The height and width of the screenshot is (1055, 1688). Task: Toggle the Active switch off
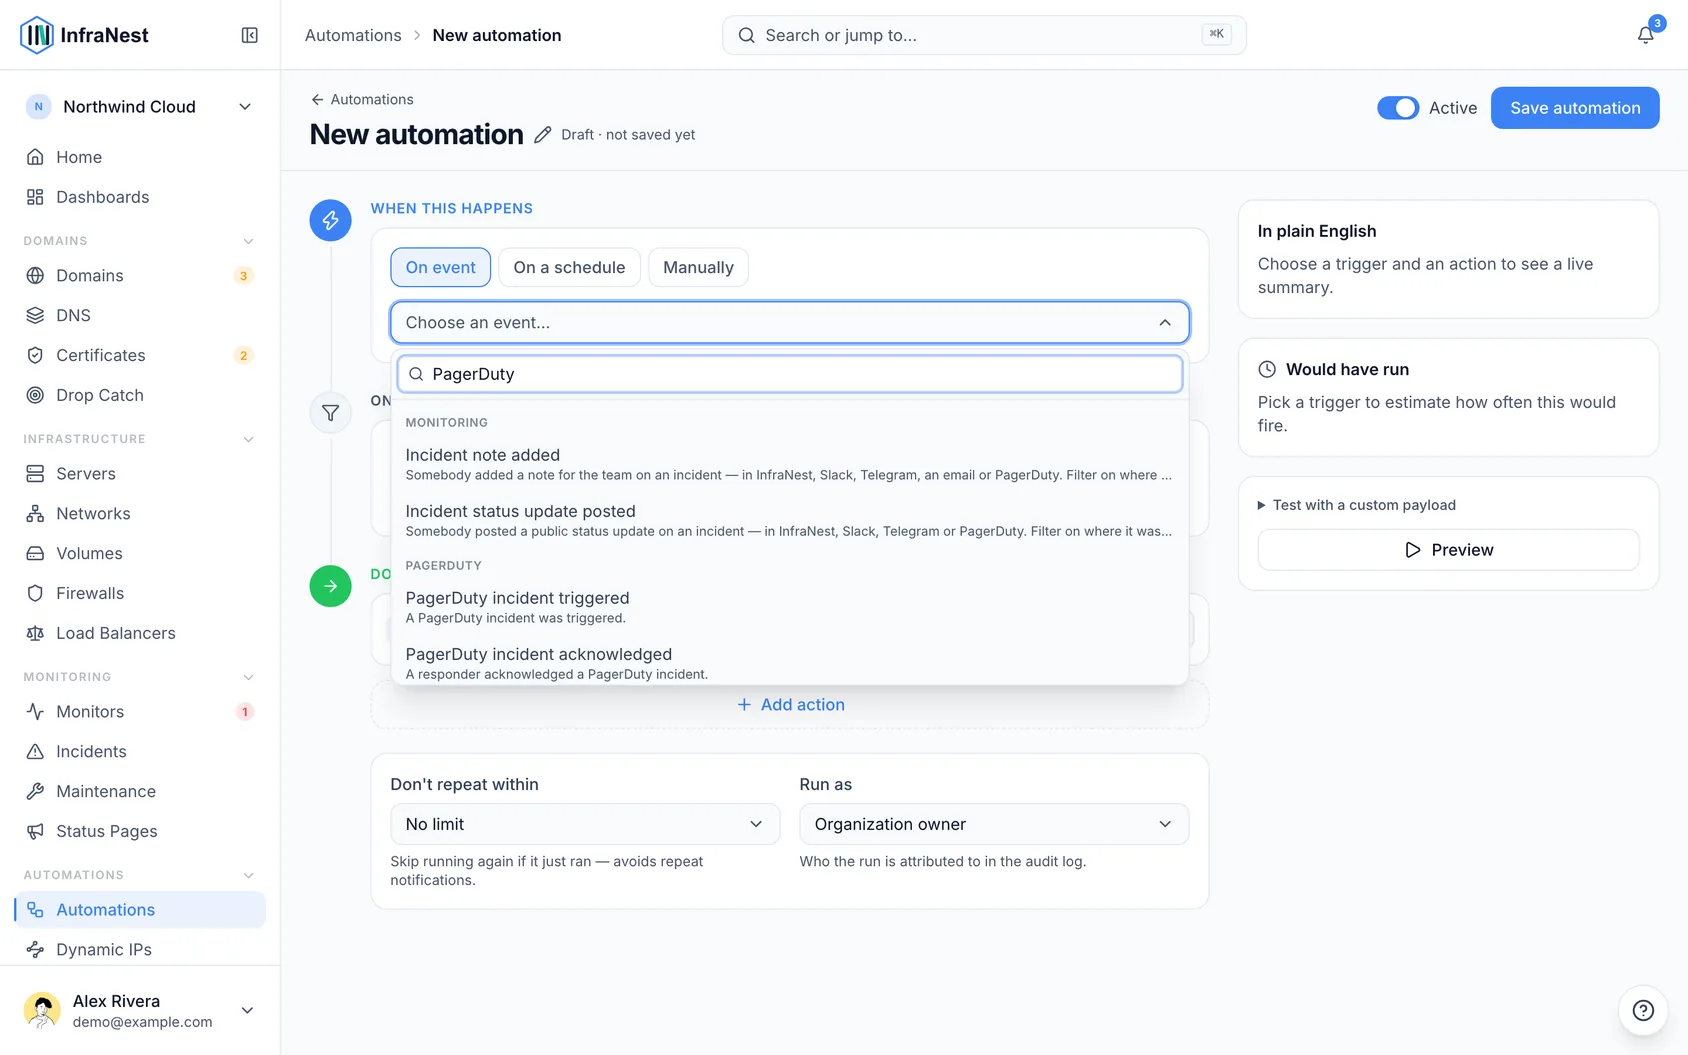pyautogui.click(x=1398, y=108)
